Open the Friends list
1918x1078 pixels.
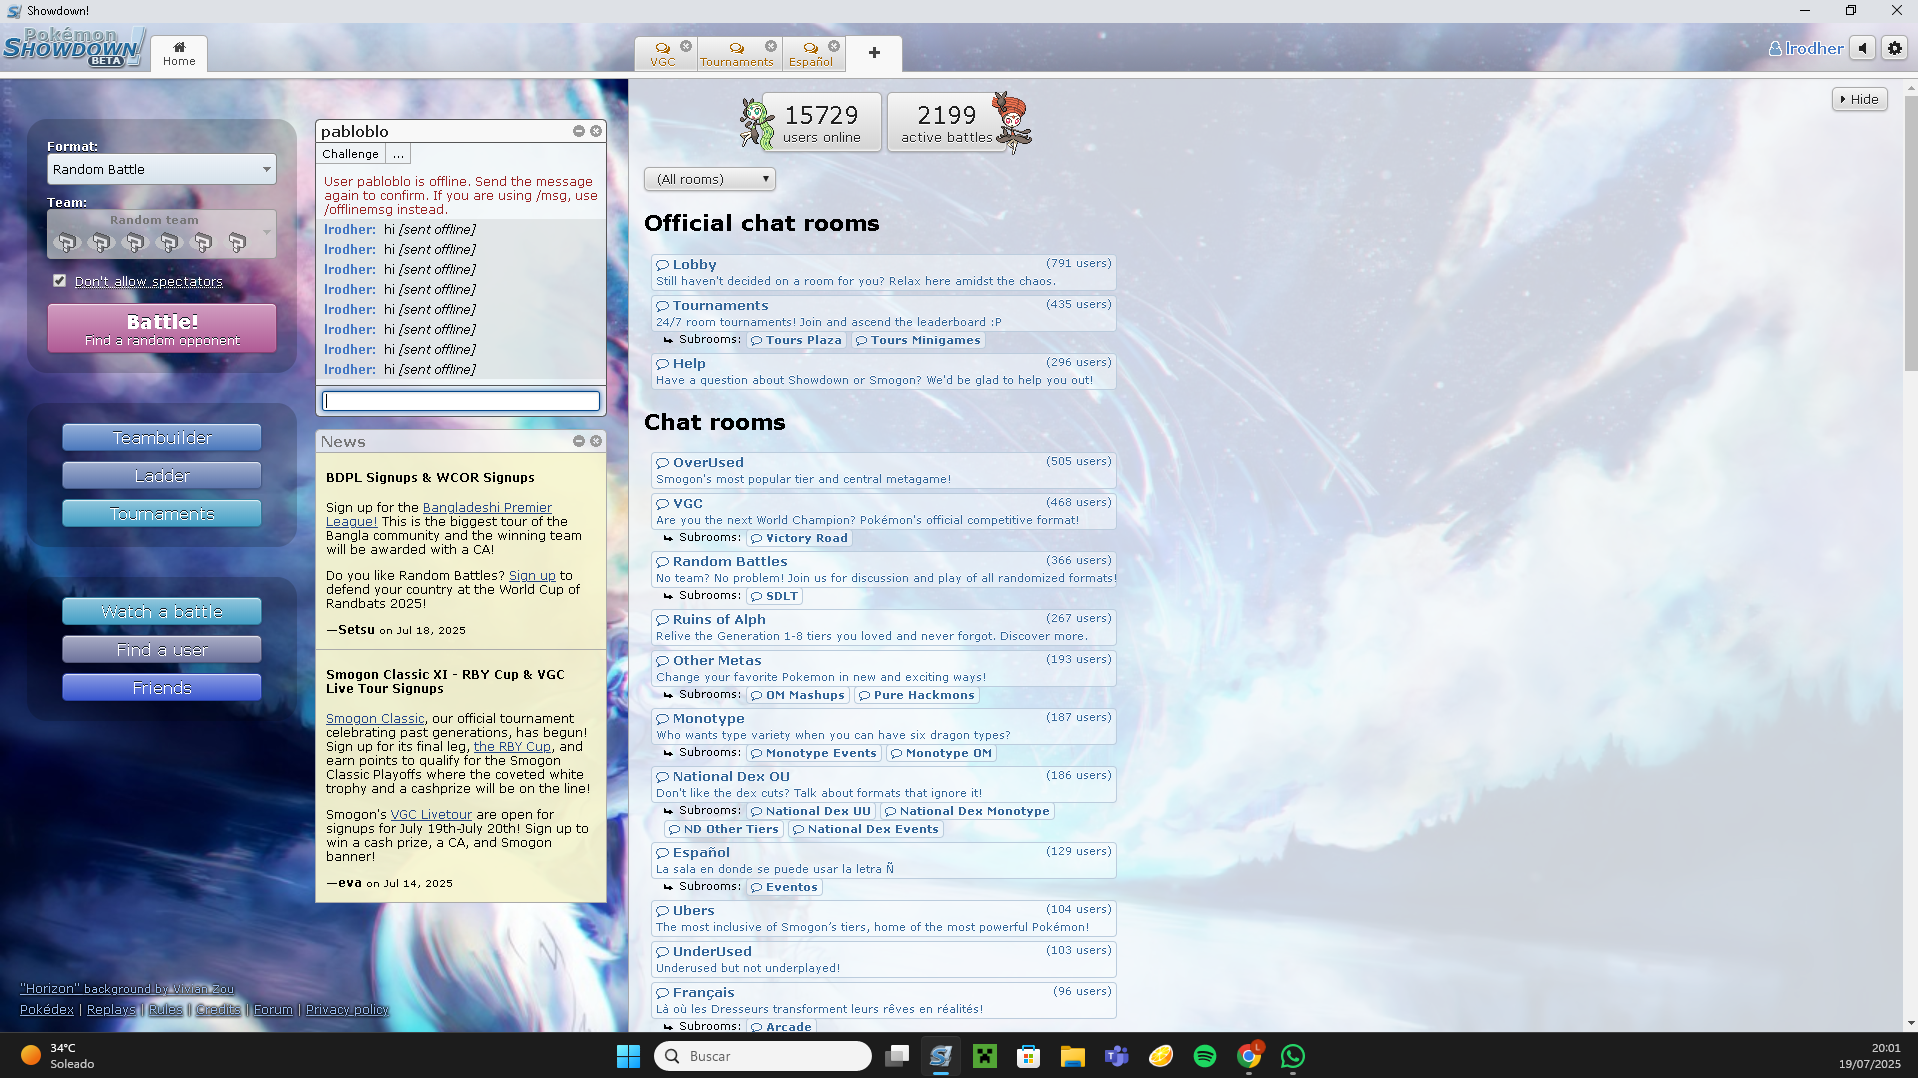click(x=162, y=688)
